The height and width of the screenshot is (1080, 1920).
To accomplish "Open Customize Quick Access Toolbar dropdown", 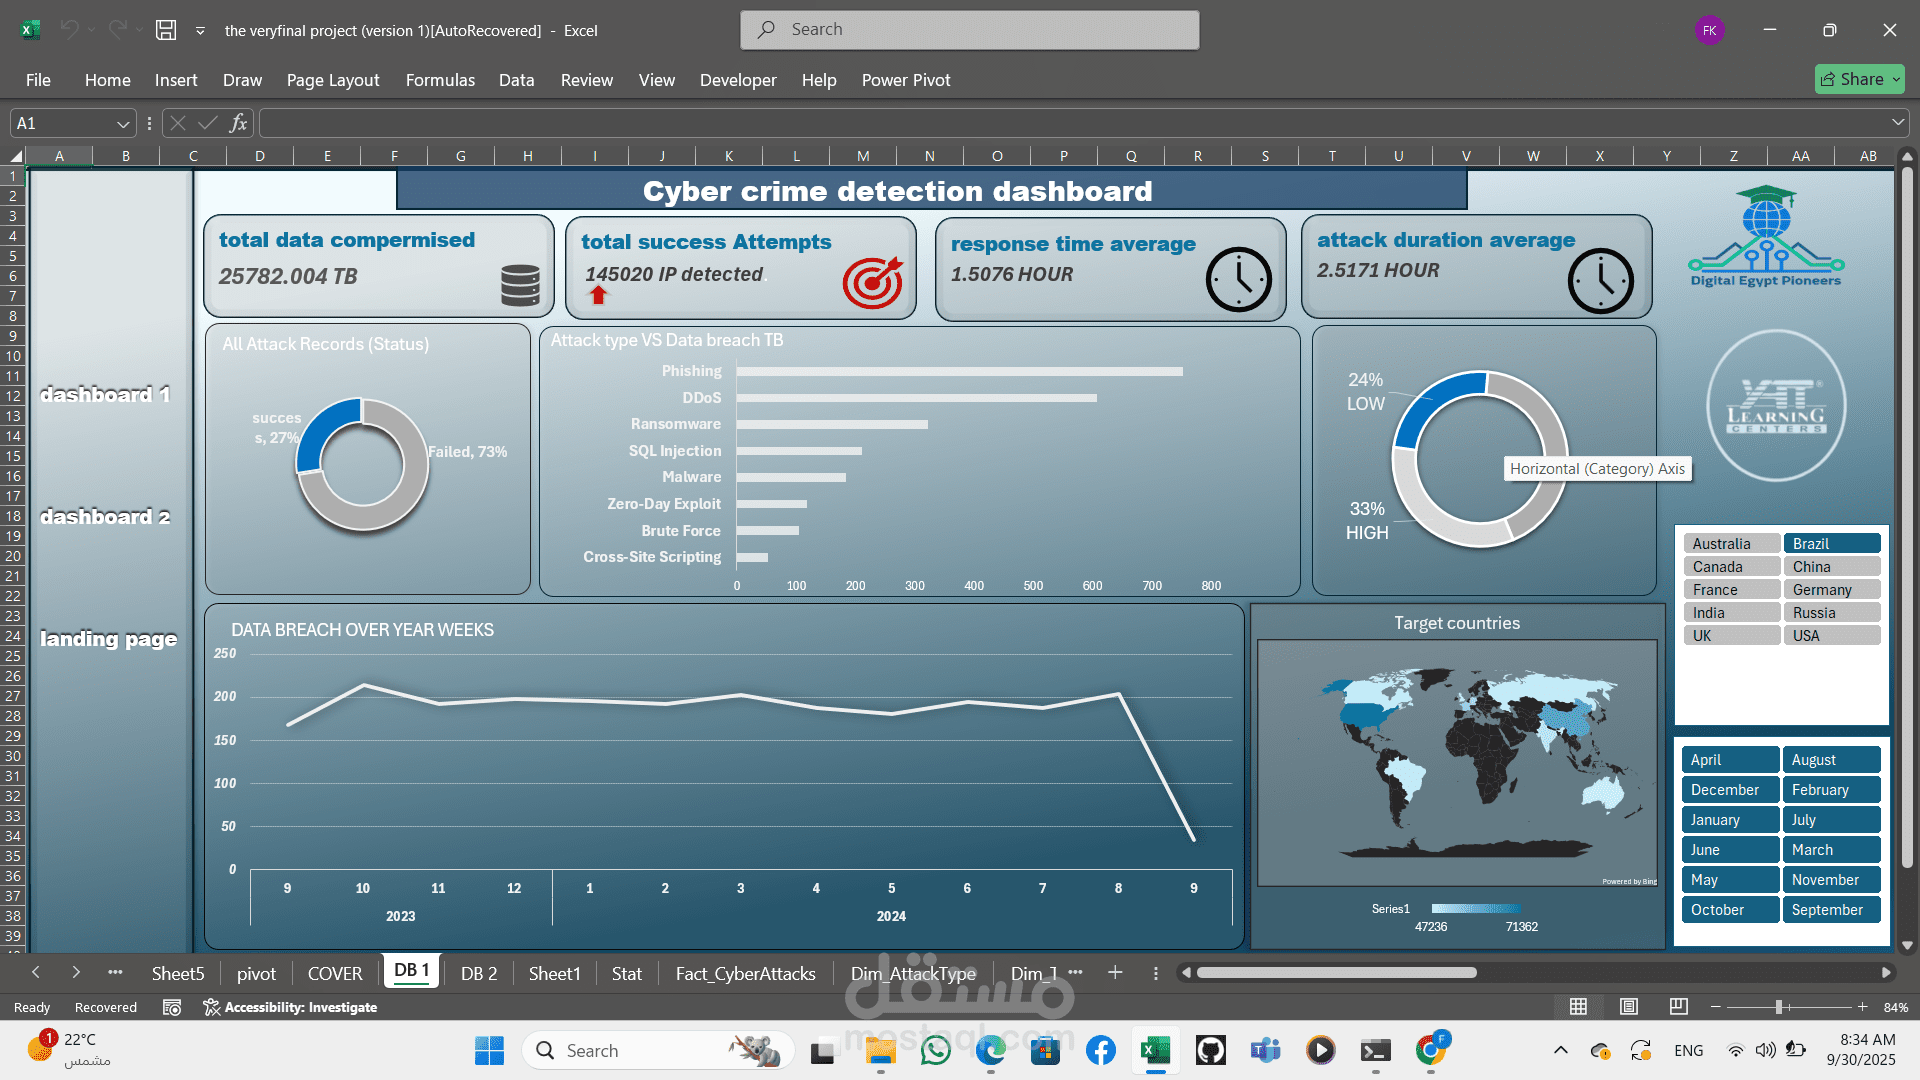I will [200, 31].
